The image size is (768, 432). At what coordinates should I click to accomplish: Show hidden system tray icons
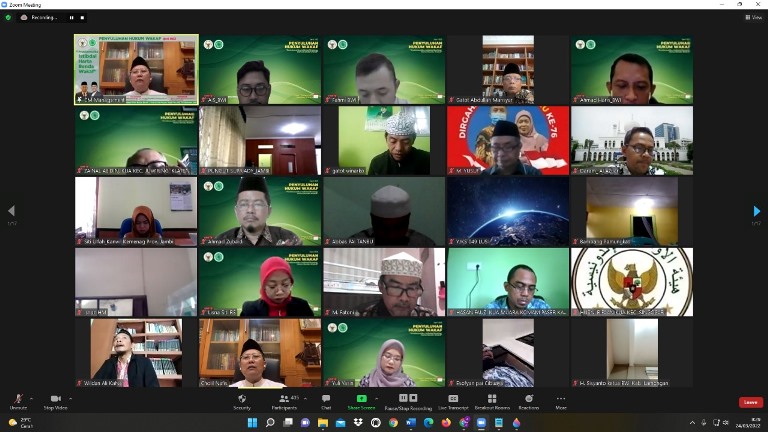[x=692, y=423]
